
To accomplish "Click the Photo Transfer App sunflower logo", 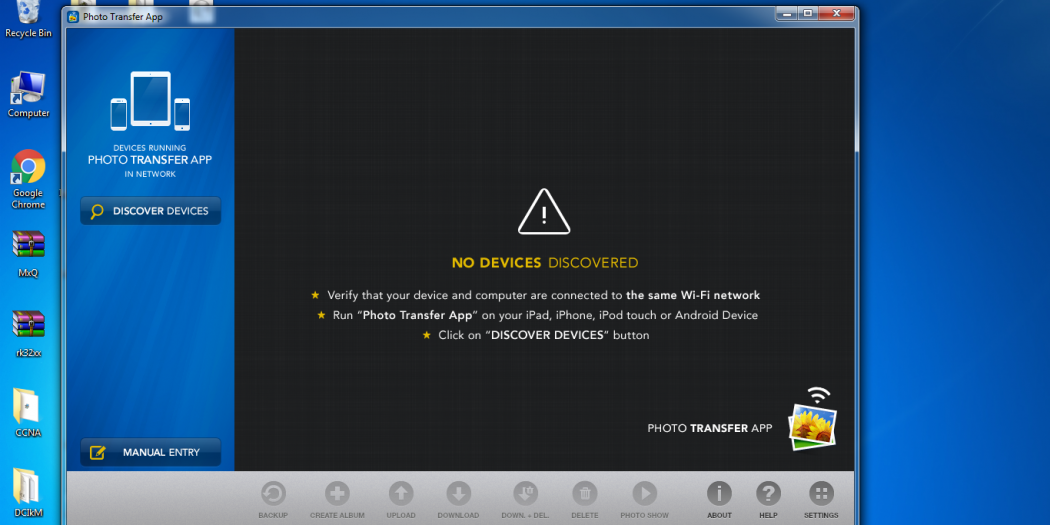I will pos(812,419).
